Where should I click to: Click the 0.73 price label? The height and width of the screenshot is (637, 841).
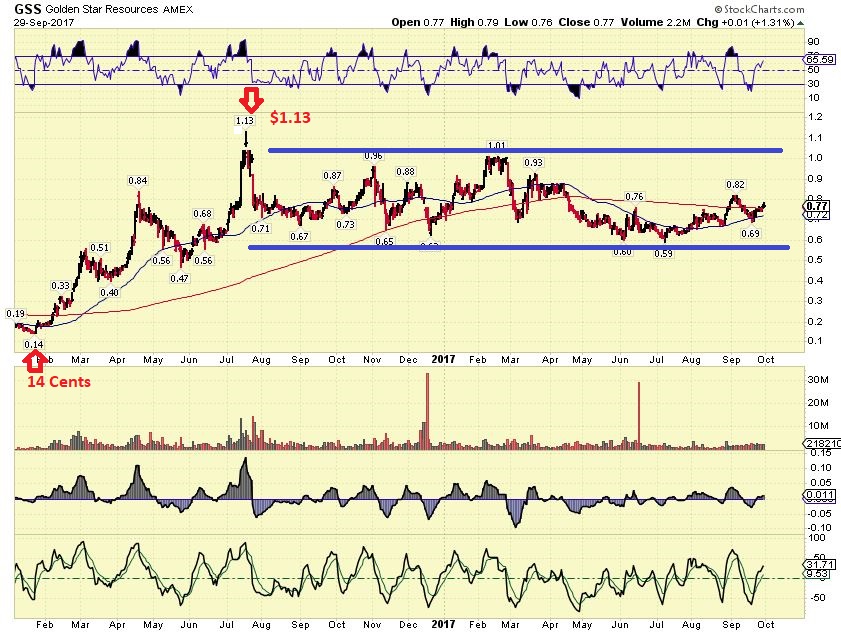tap(345, 225)
